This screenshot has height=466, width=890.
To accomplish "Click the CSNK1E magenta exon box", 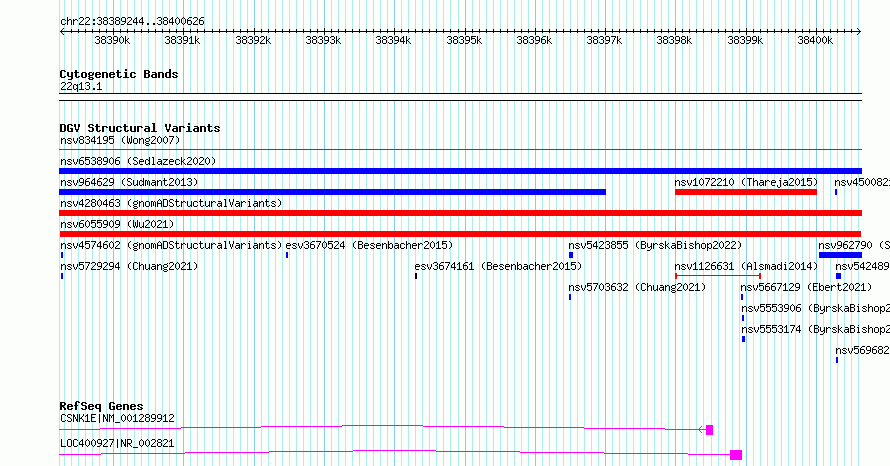I will 709,430.
